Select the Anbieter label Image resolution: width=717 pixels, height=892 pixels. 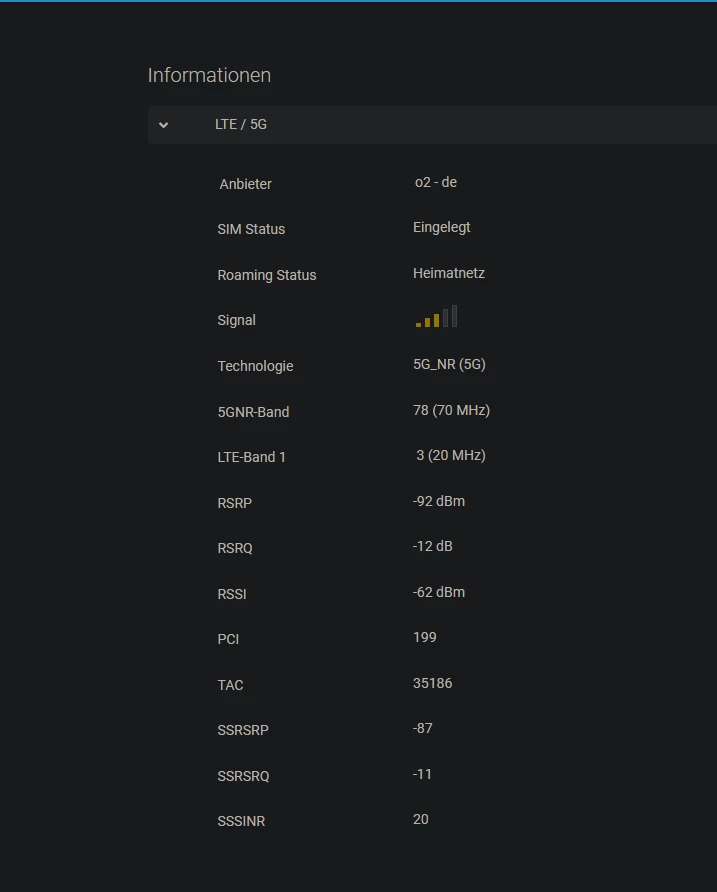coord(245,184)
